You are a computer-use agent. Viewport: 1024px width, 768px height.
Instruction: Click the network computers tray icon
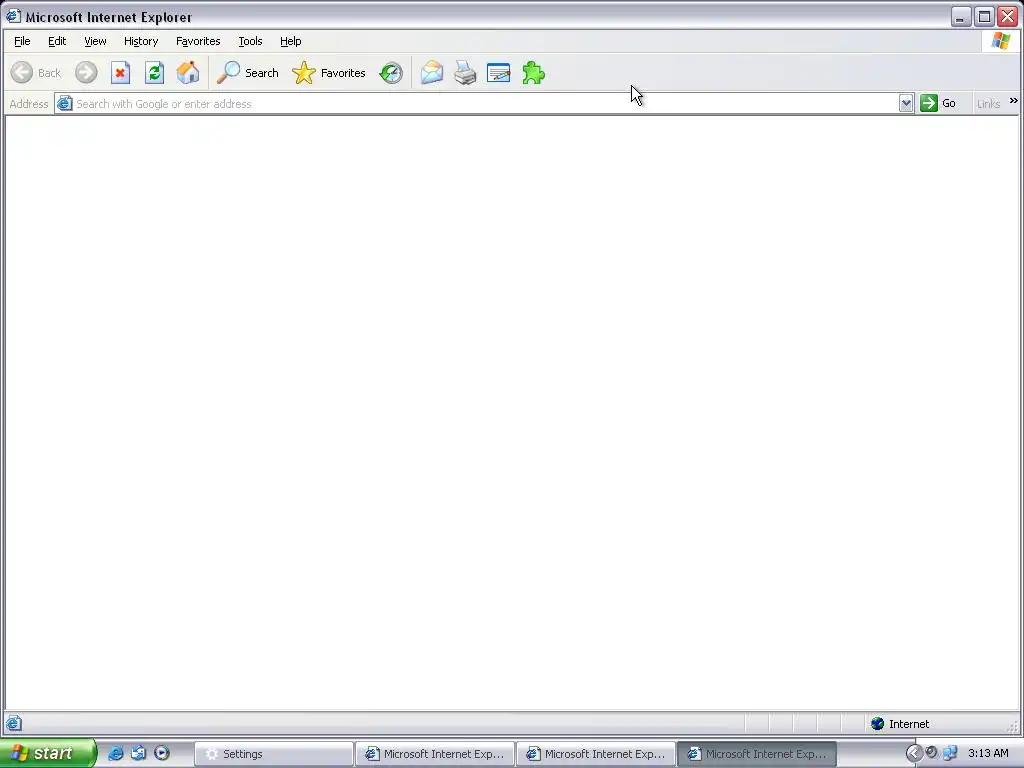pos(950,753)
